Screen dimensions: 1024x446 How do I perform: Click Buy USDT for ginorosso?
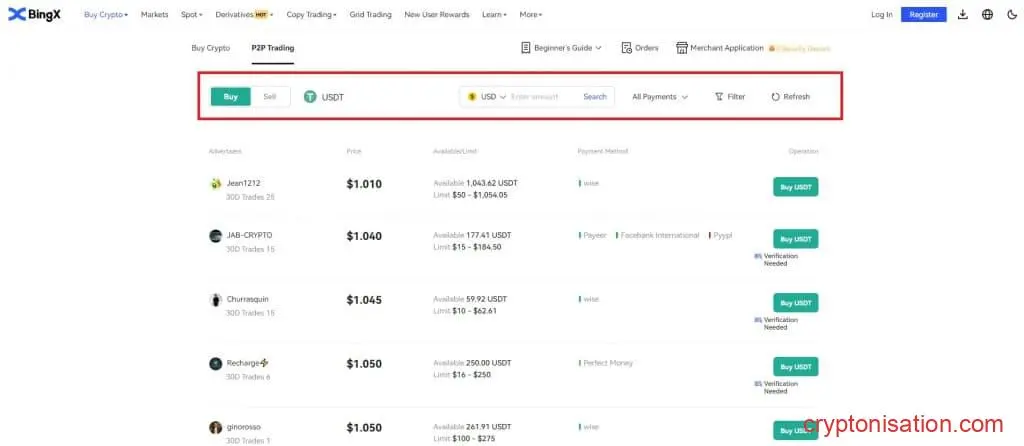coord(795,430)
